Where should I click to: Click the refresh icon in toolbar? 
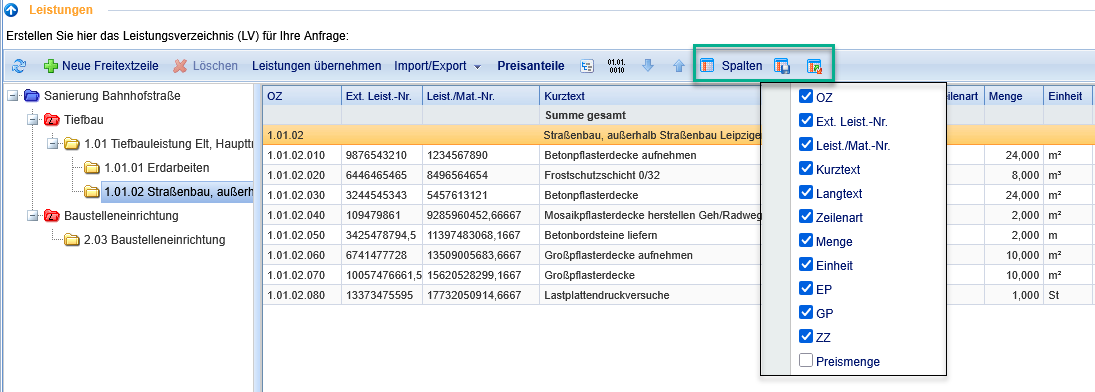point(19,66)
